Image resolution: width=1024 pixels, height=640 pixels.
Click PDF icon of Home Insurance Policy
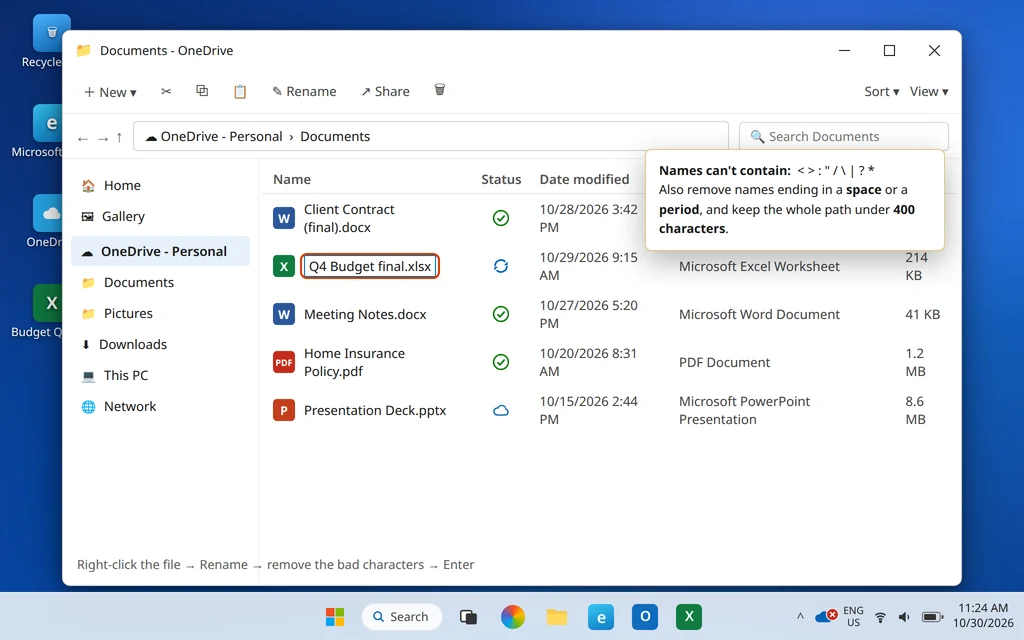(x=283, y=362)
